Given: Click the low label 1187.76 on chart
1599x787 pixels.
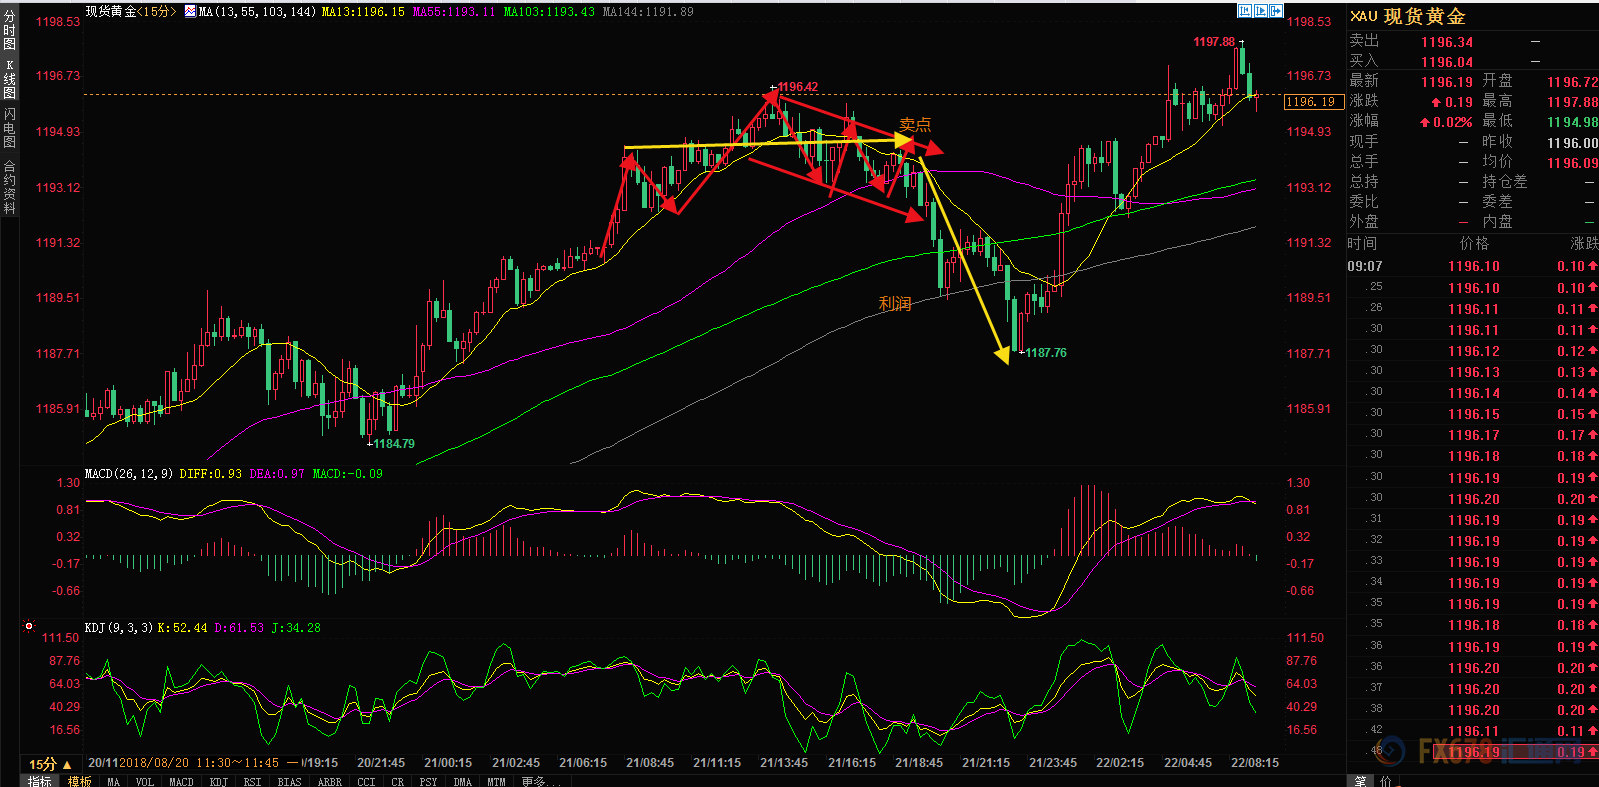Looking at the screenshot, I should (1045, 353).
